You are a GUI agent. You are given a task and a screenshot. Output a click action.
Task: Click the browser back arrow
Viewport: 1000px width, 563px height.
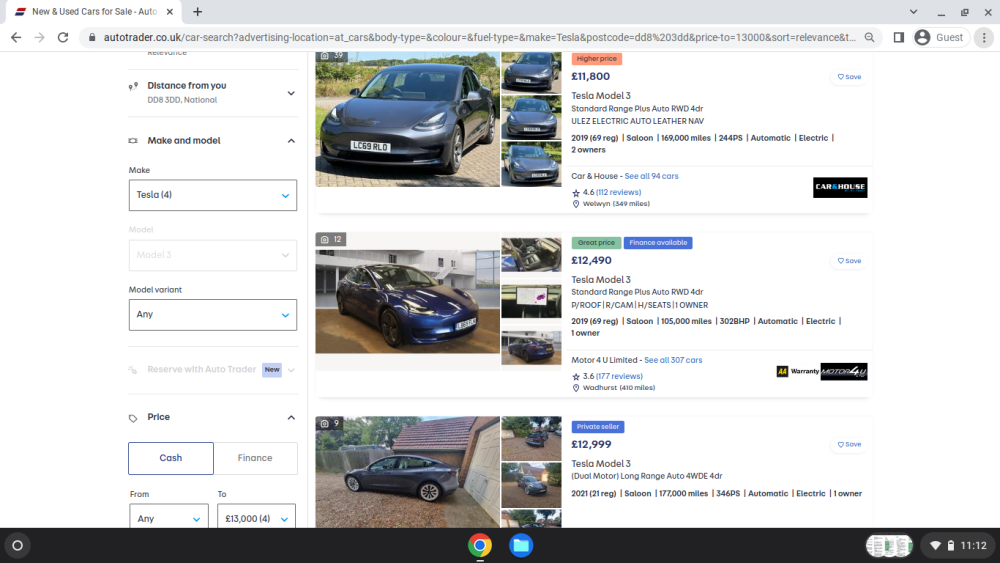[16, 38]
